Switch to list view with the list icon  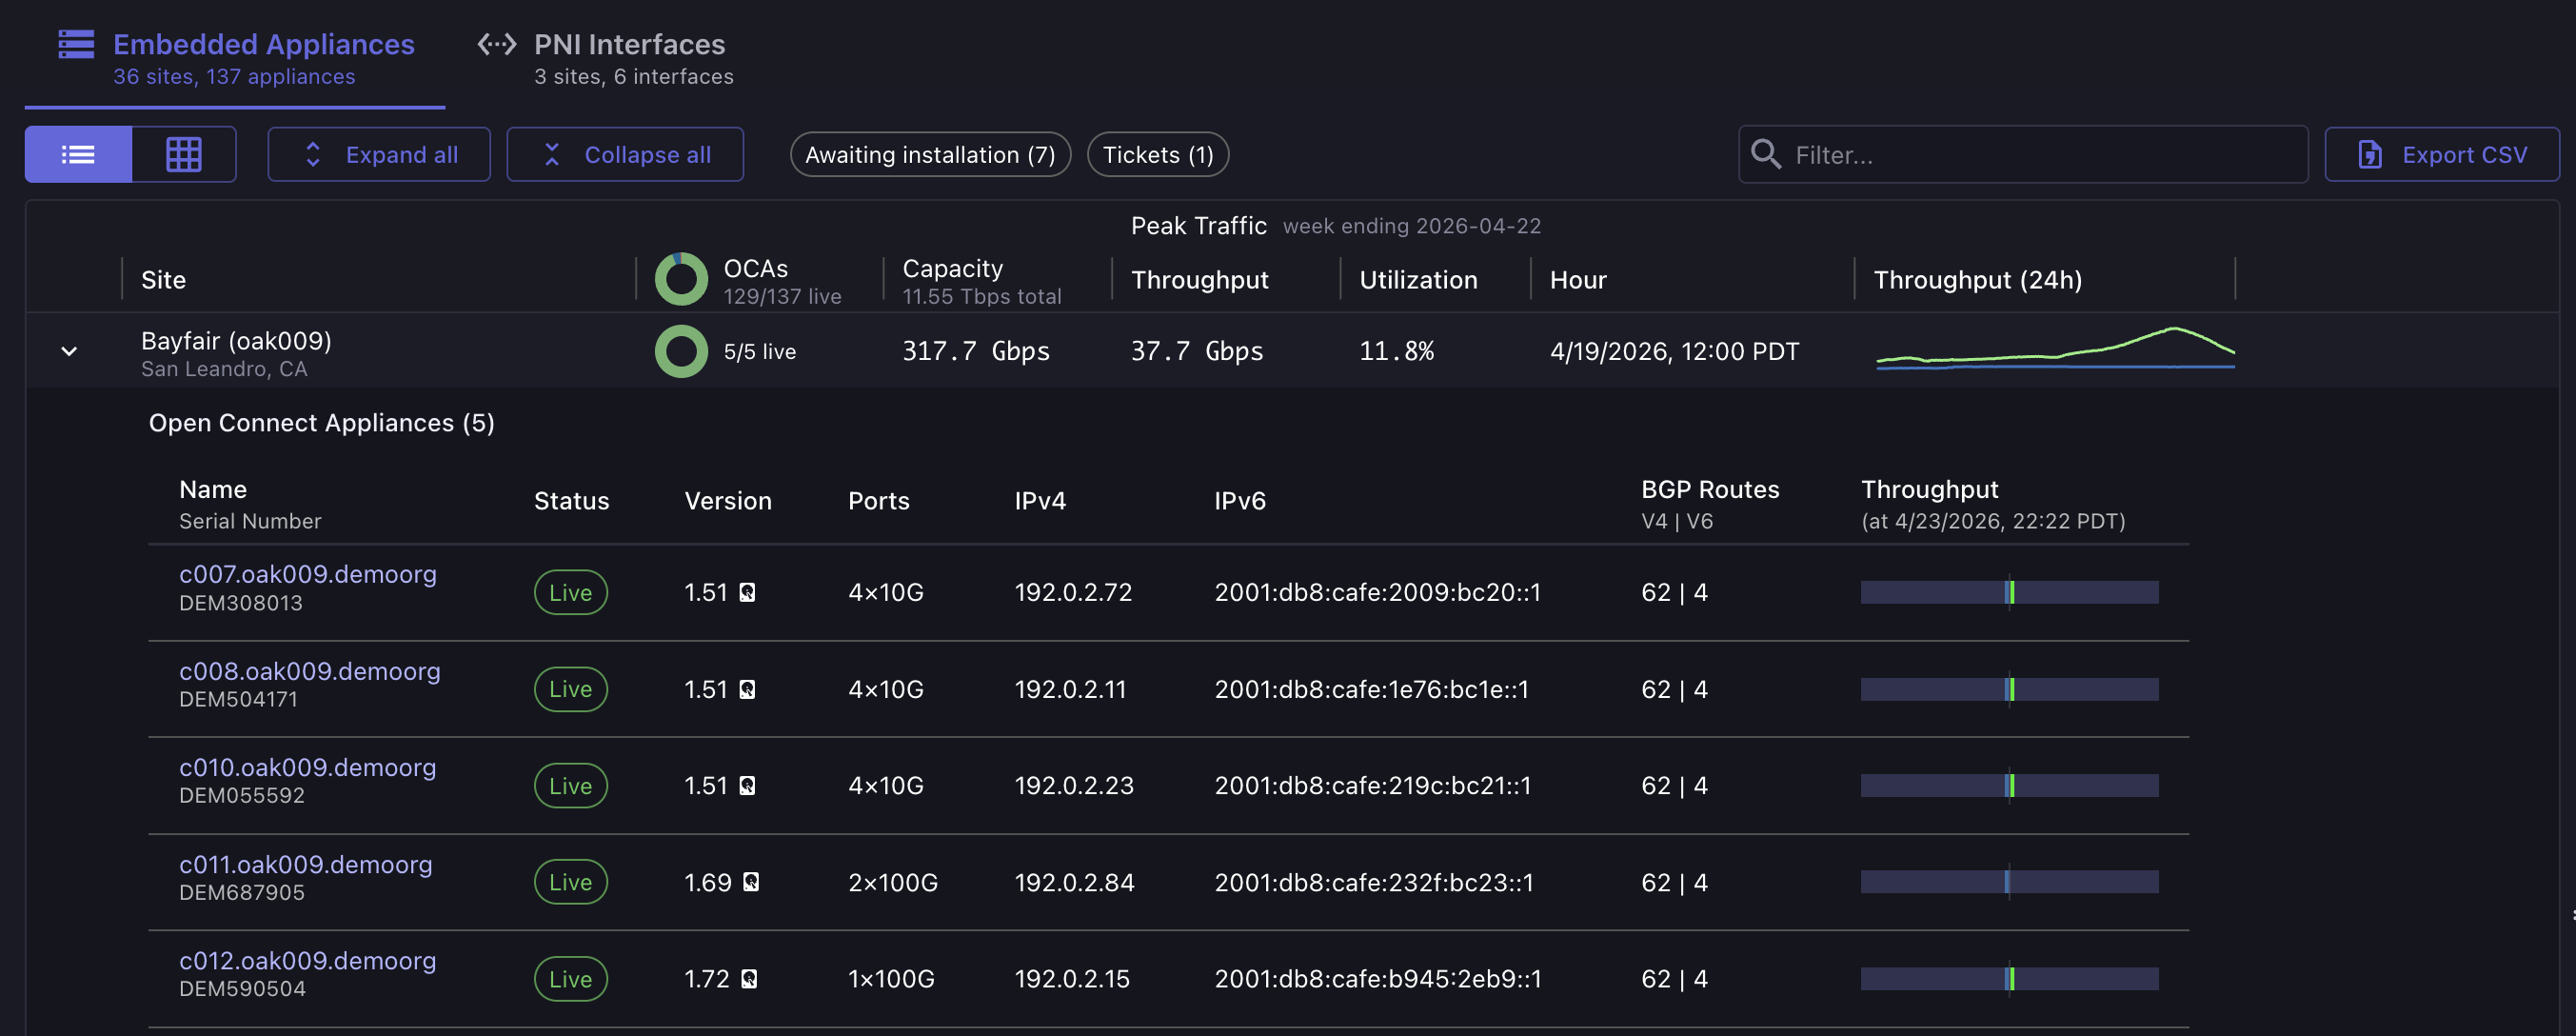point(78,154)
